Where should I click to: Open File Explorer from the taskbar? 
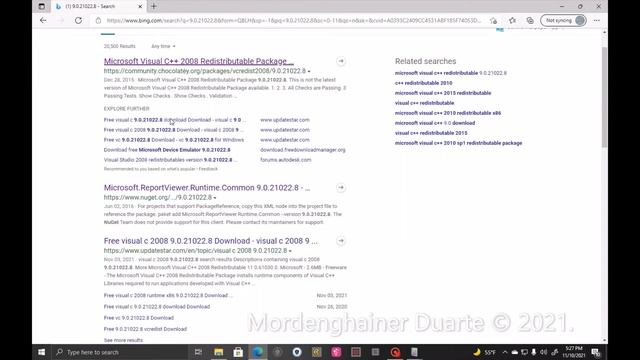pyautogui.click(x=218, y=352)
